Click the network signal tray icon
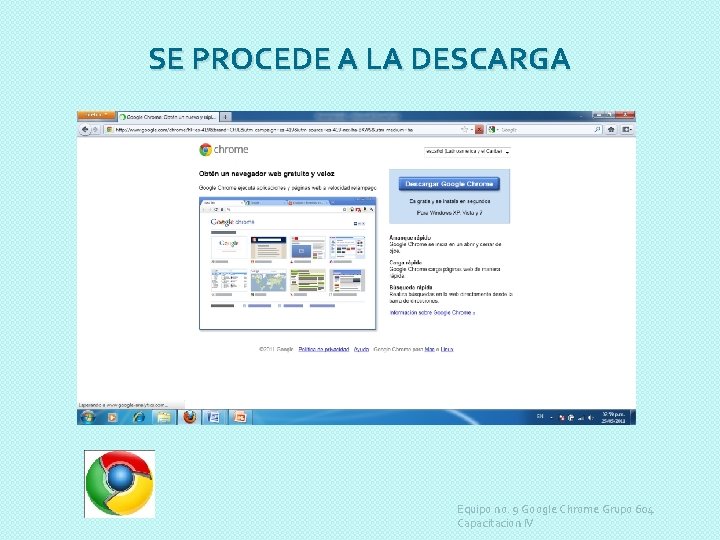 [x=581, y=418]
